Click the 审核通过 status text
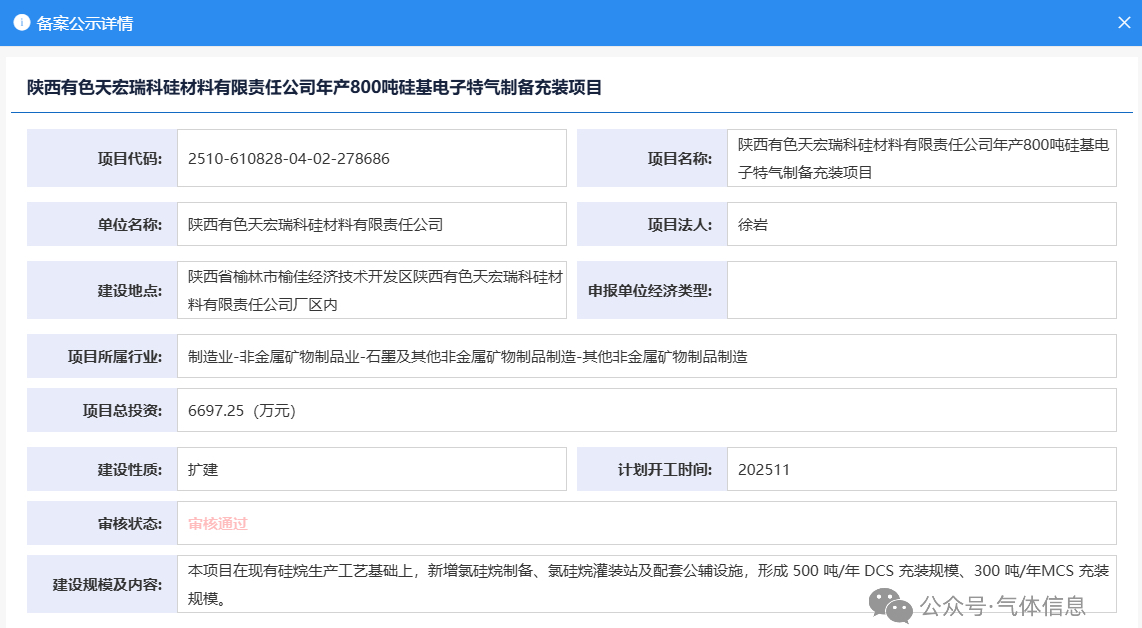Image resolution: width=1142 pixels, height=628 pixels. (217, 523)
